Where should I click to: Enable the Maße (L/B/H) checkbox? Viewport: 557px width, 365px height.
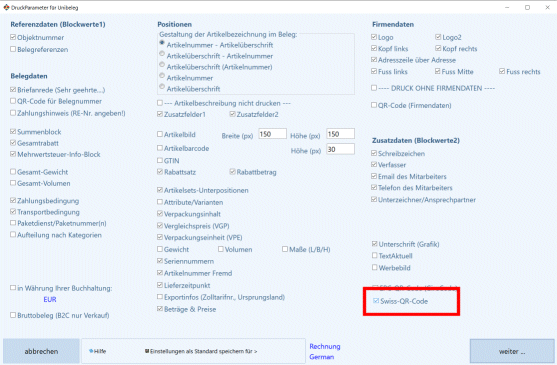(x=285, y=249)
